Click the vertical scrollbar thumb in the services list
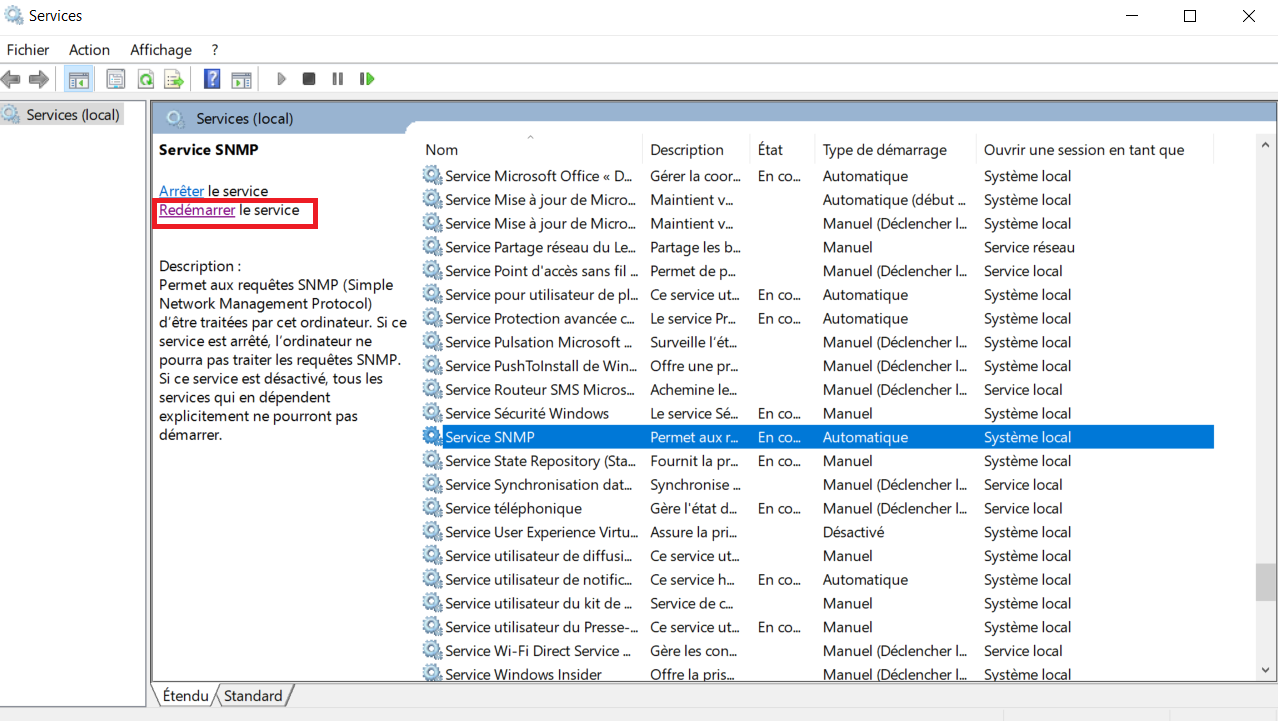Screen dimensions: 1278x721 click(x=1265, y=582)
